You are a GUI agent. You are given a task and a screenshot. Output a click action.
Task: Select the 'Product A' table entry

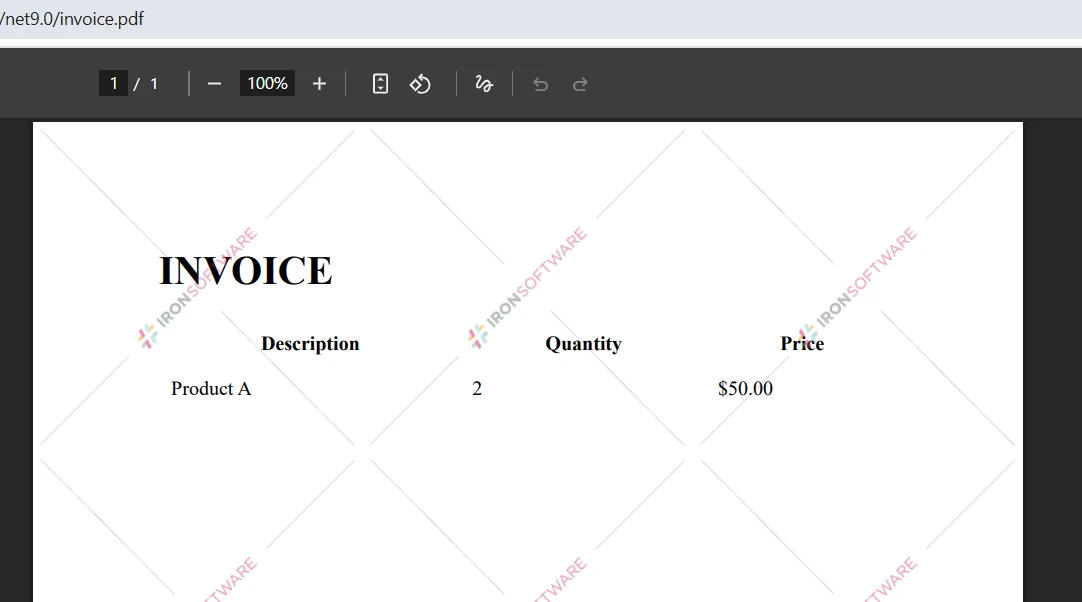tap(211, 388)
